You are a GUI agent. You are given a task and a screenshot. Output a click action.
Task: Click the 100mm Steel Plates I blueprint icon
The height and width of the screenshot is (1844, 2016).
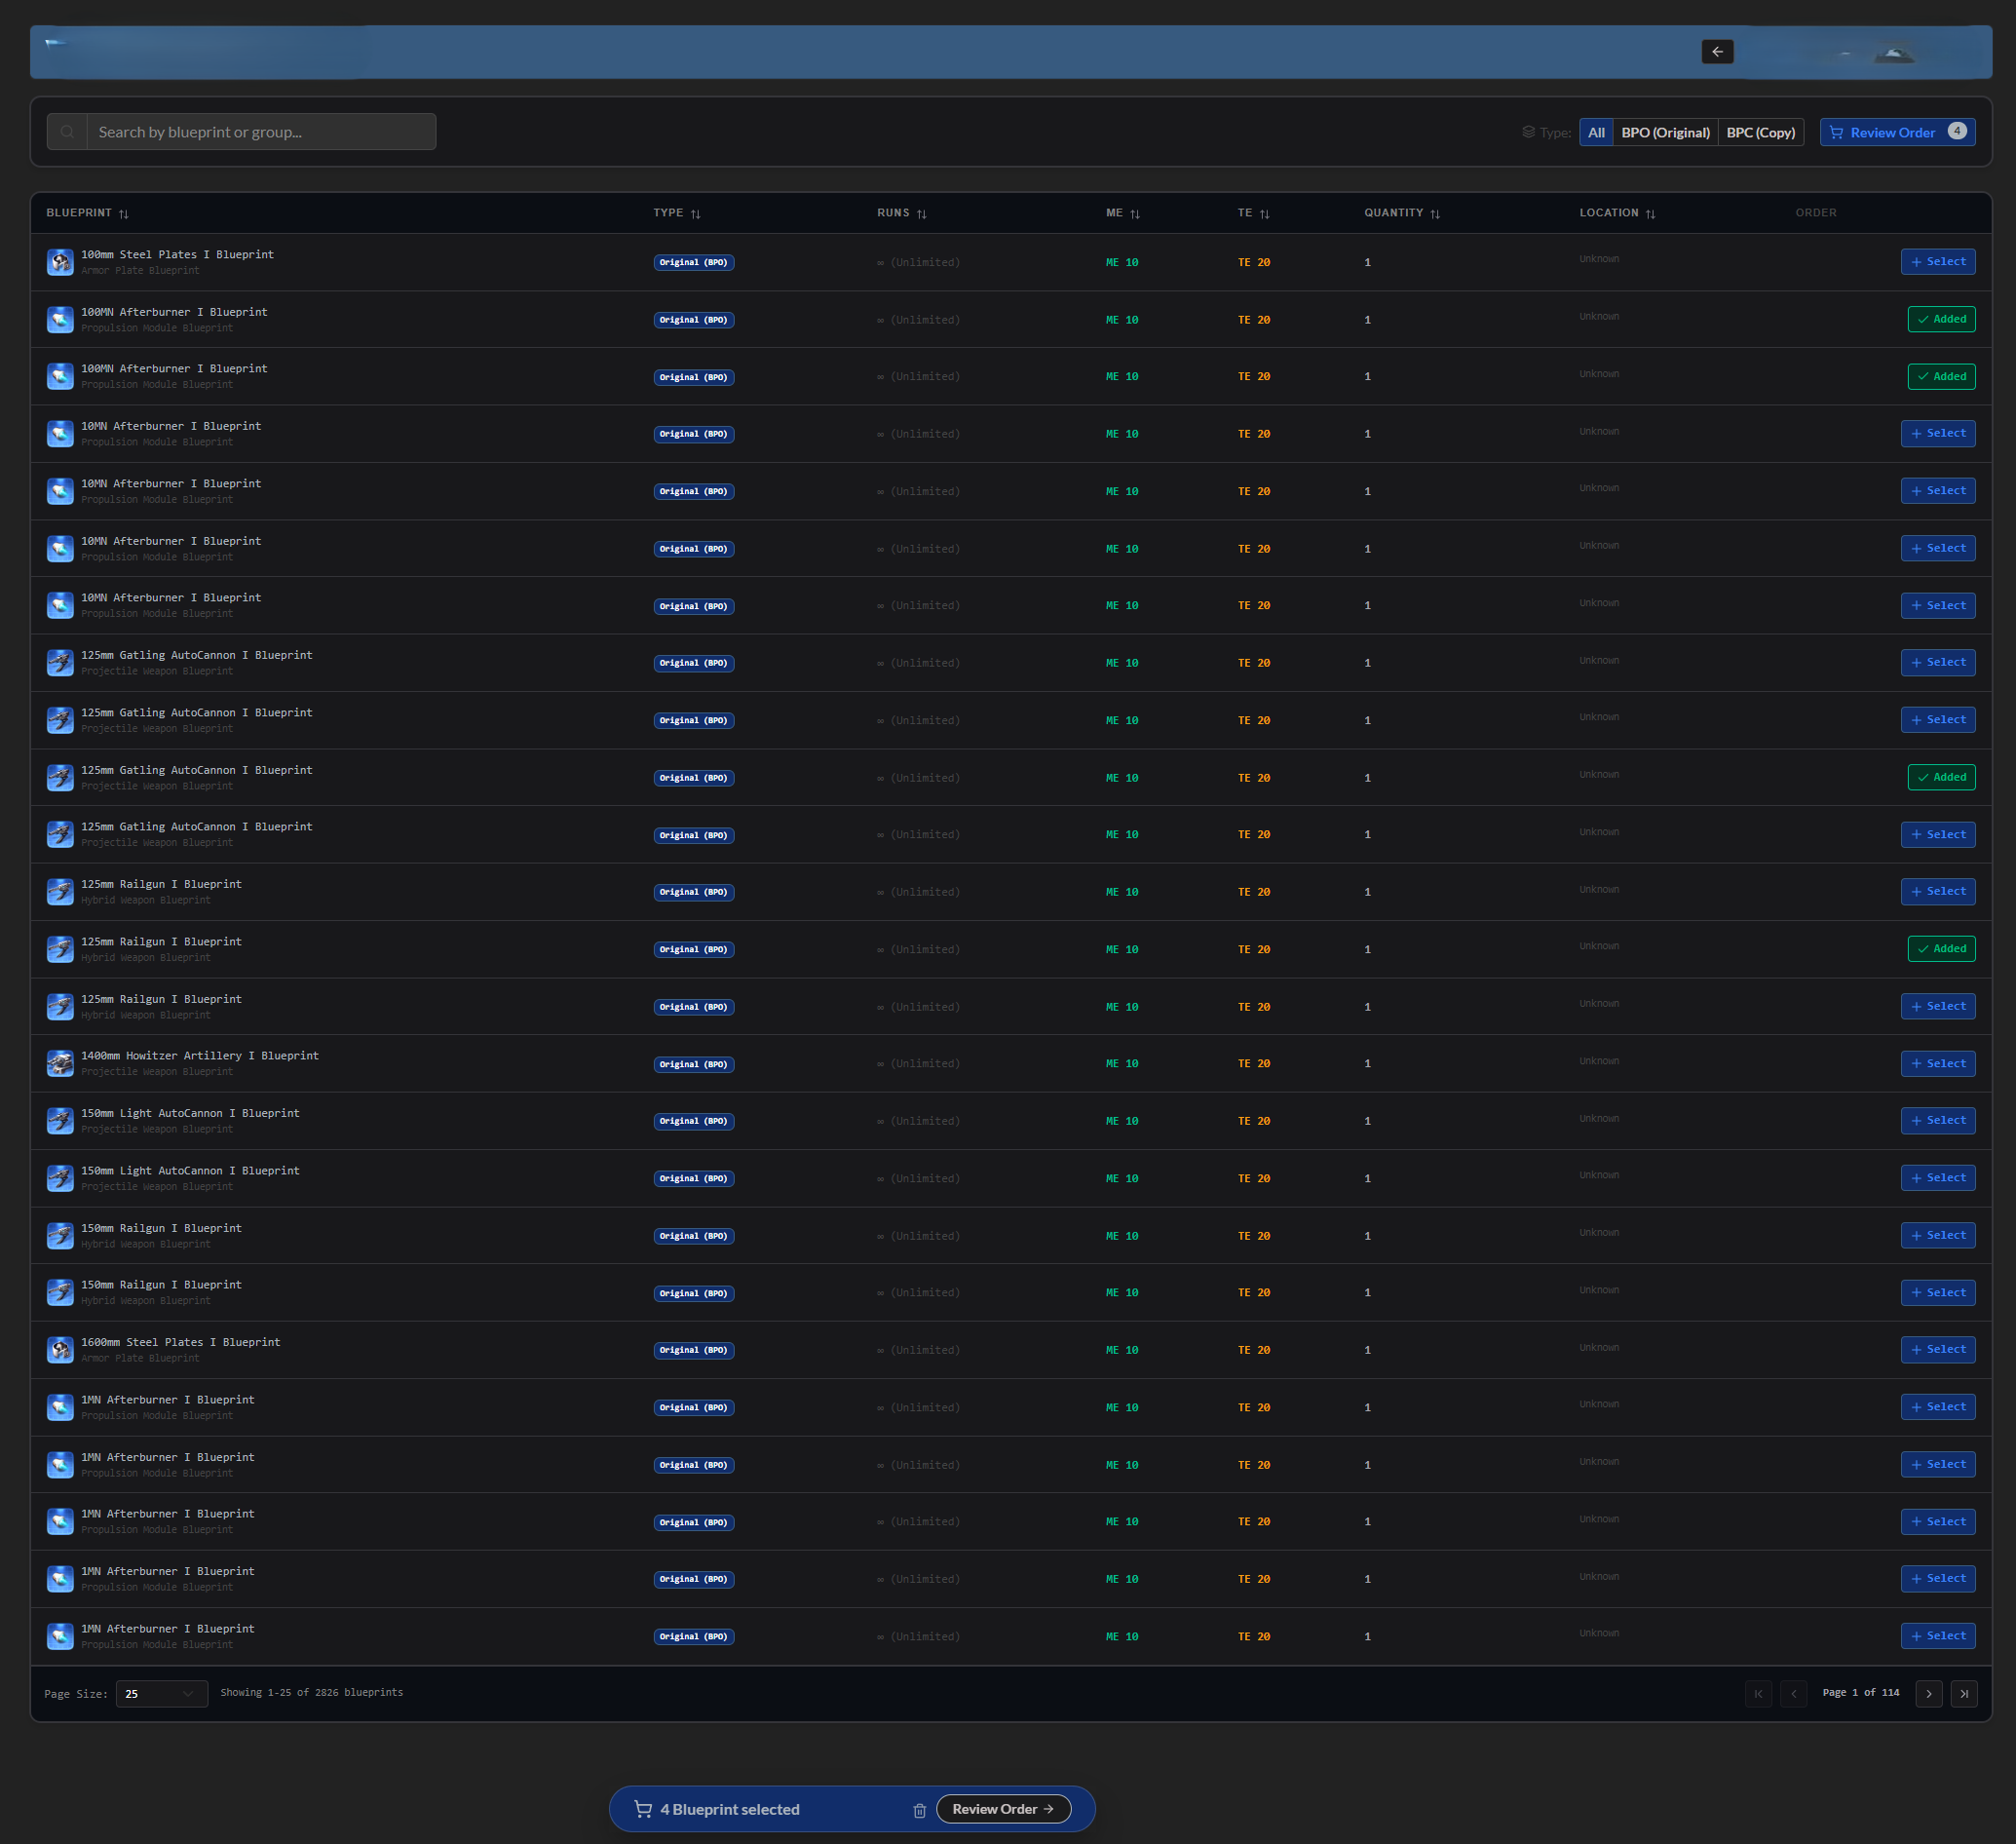click(x=60, y=262)
